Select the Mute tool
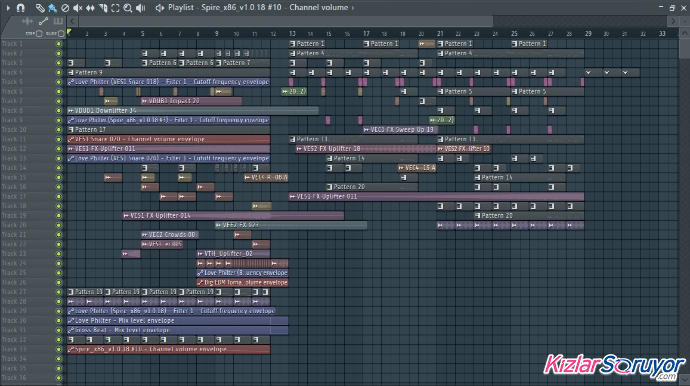The height and width of the screenshot is (386, 690). point(77,7)
